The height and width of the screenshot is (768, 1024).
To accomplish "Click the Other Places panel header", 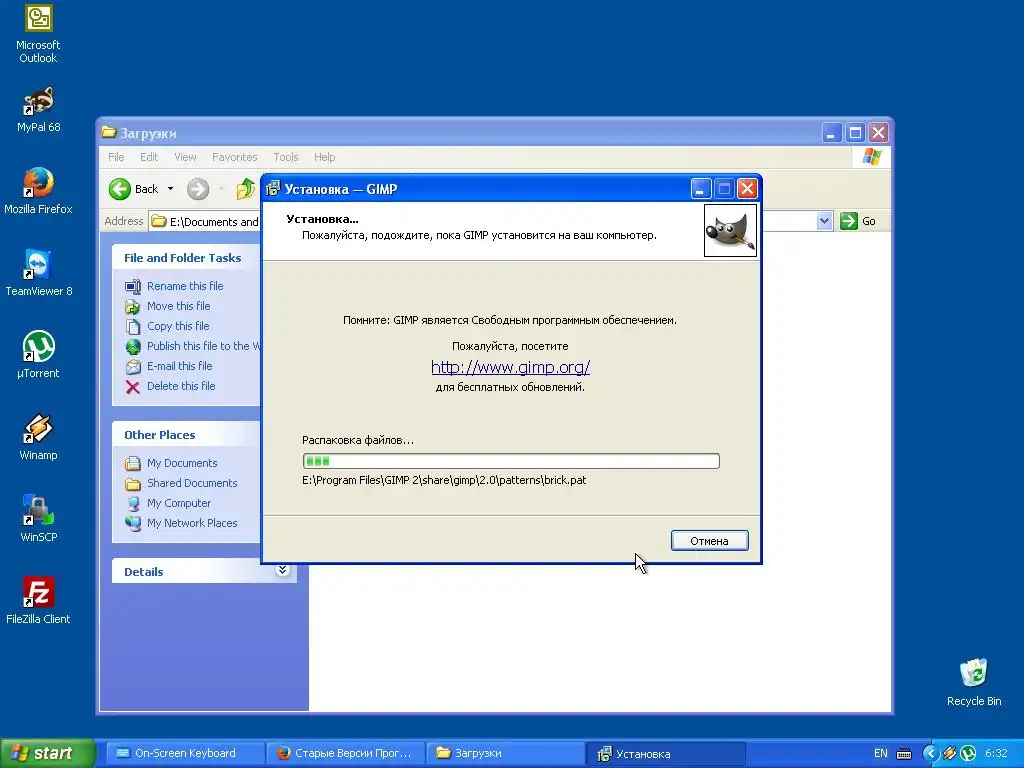I will [186, 435].
